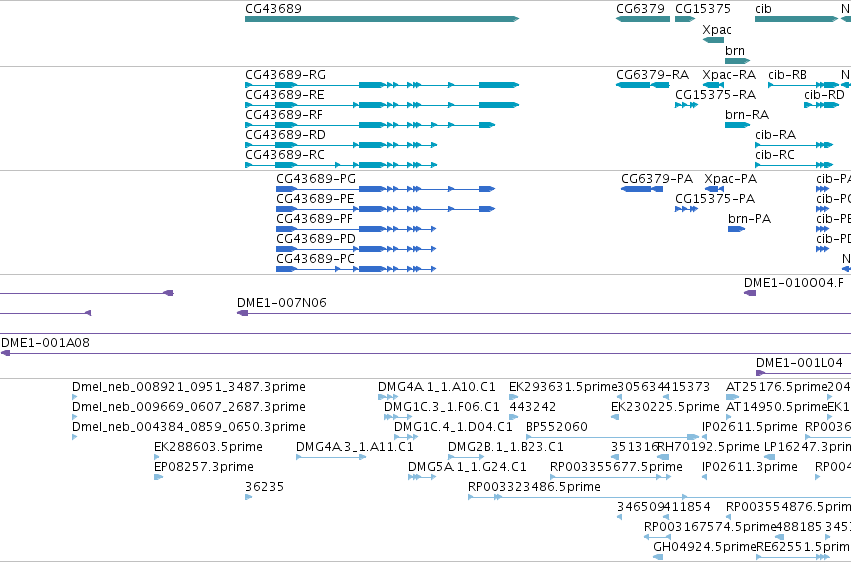Viewport: 851px width, 562px height.
Task: Click the cib-RA transcript label
Action: point(775,135)
